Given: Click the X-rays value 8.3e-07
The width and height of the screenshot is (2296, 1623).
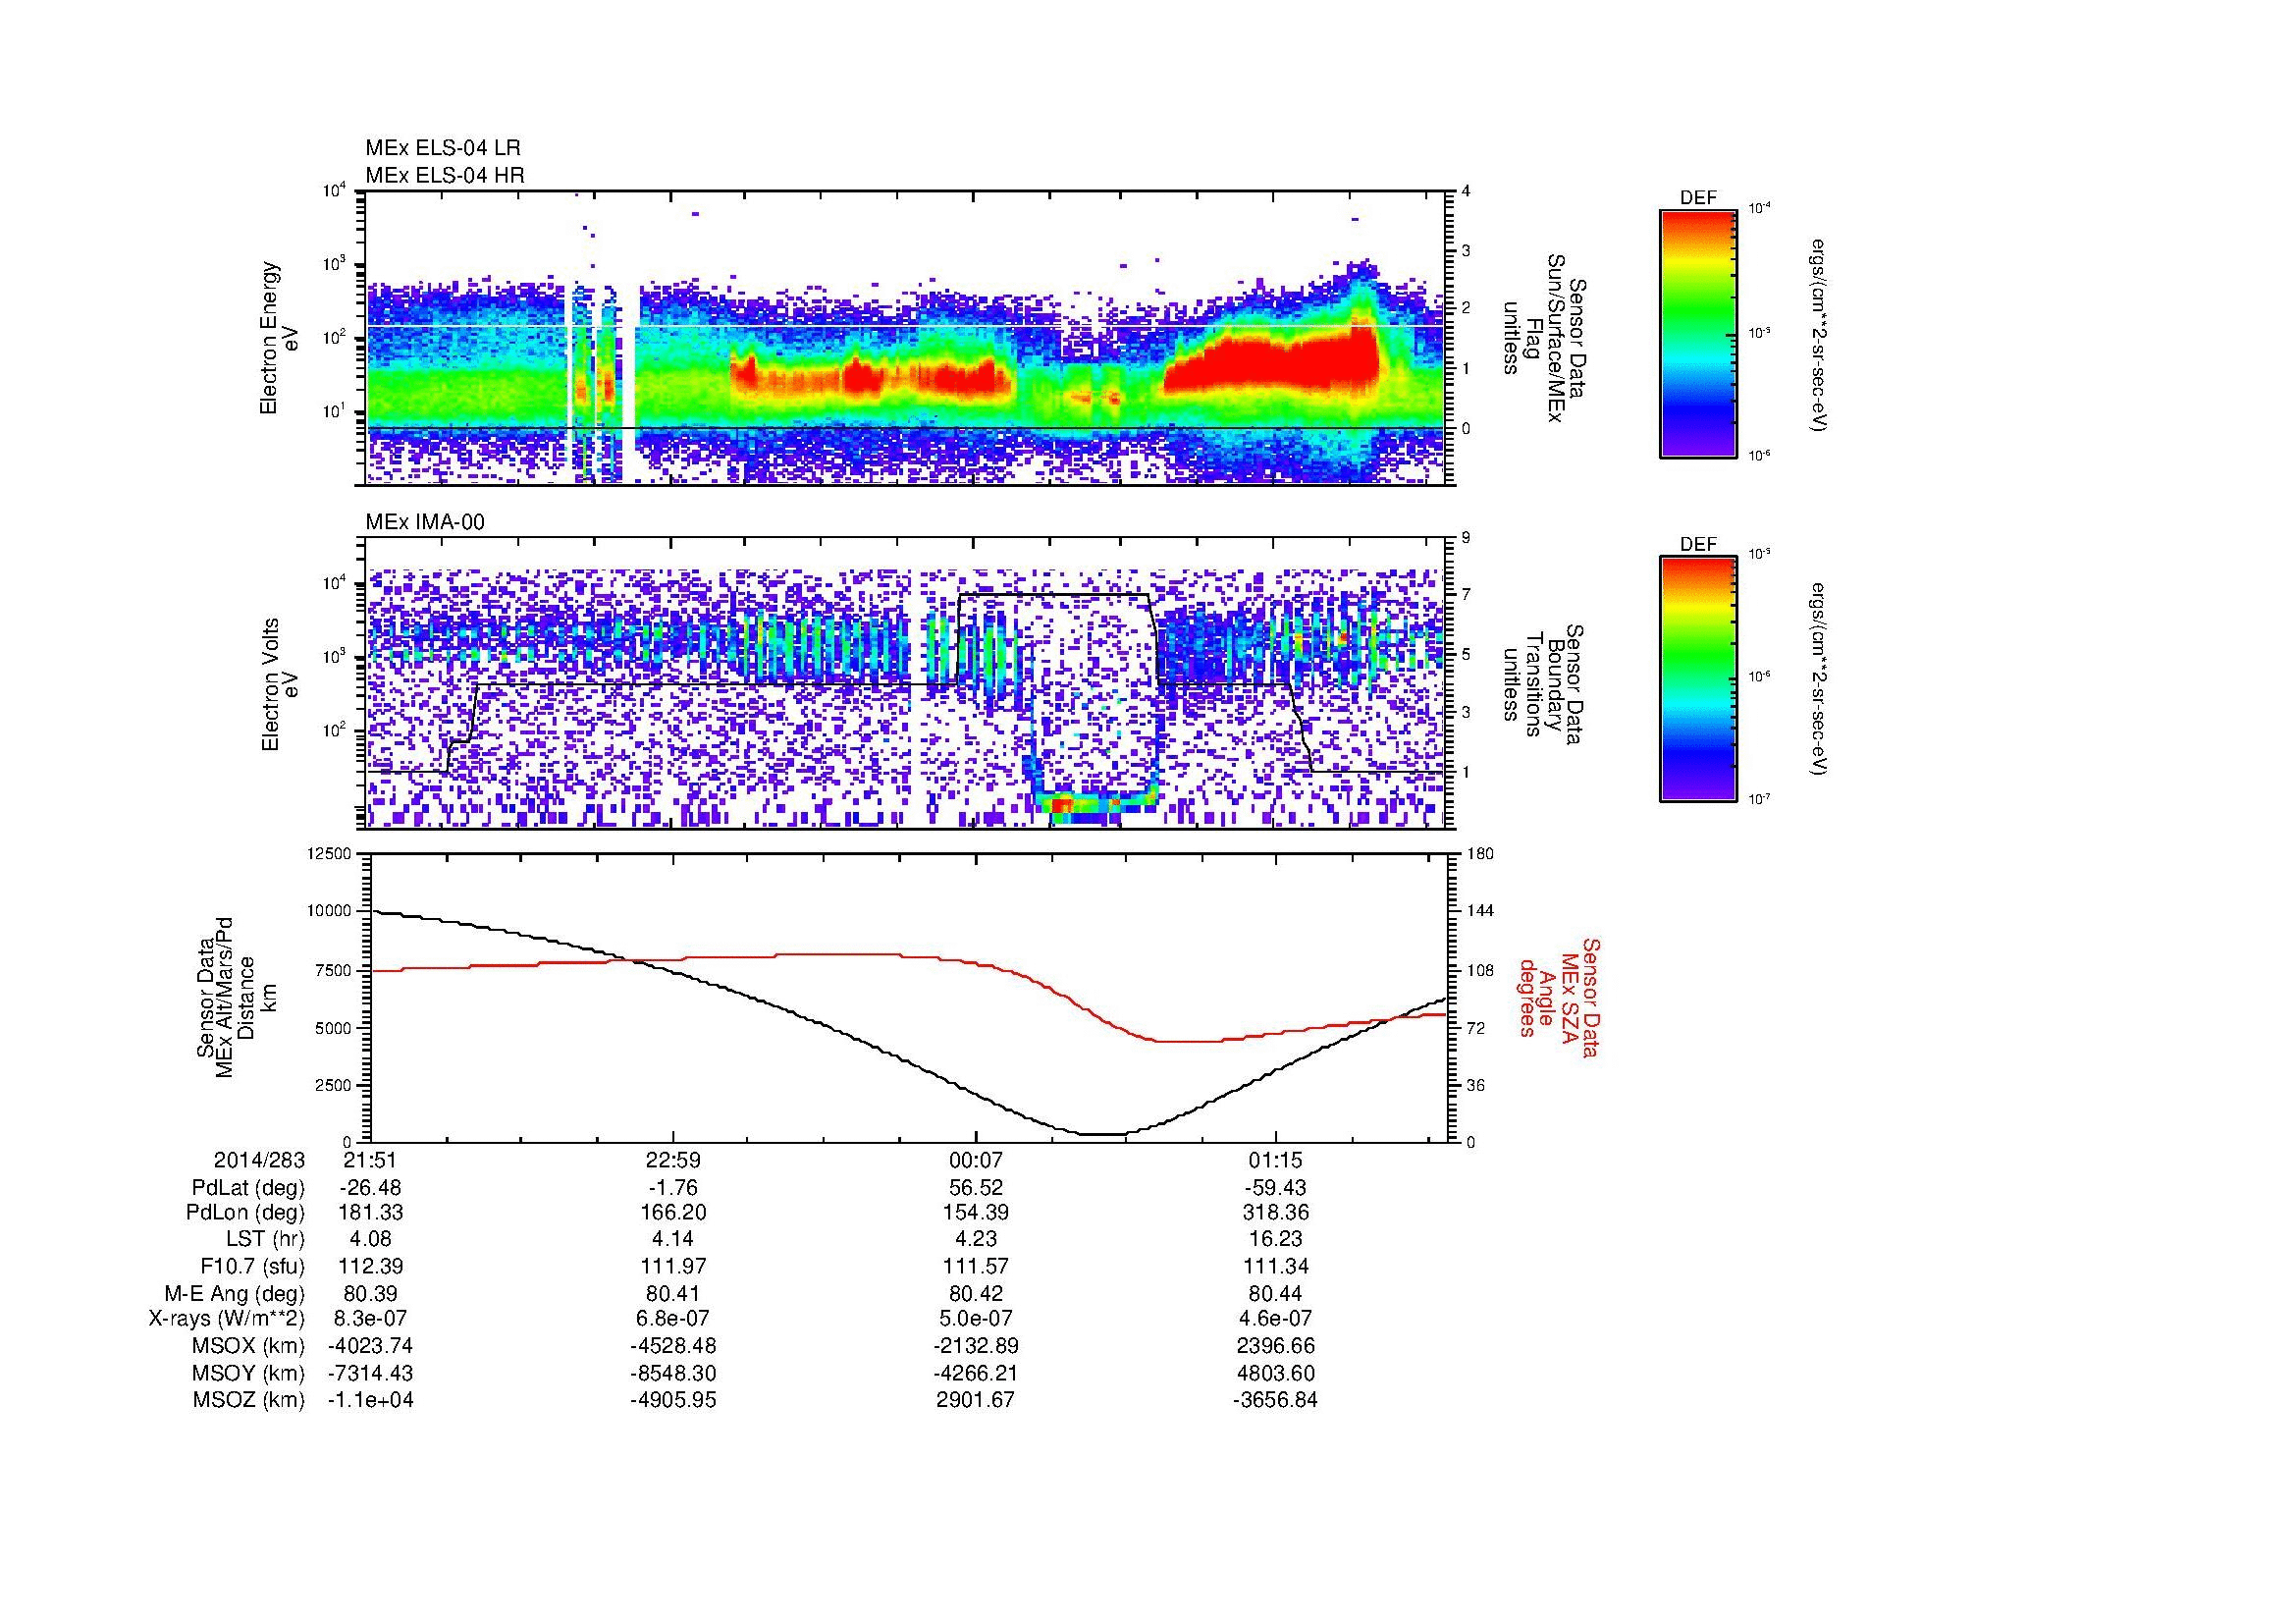Looking at the screenshot, I should (x=370, y=1319).
